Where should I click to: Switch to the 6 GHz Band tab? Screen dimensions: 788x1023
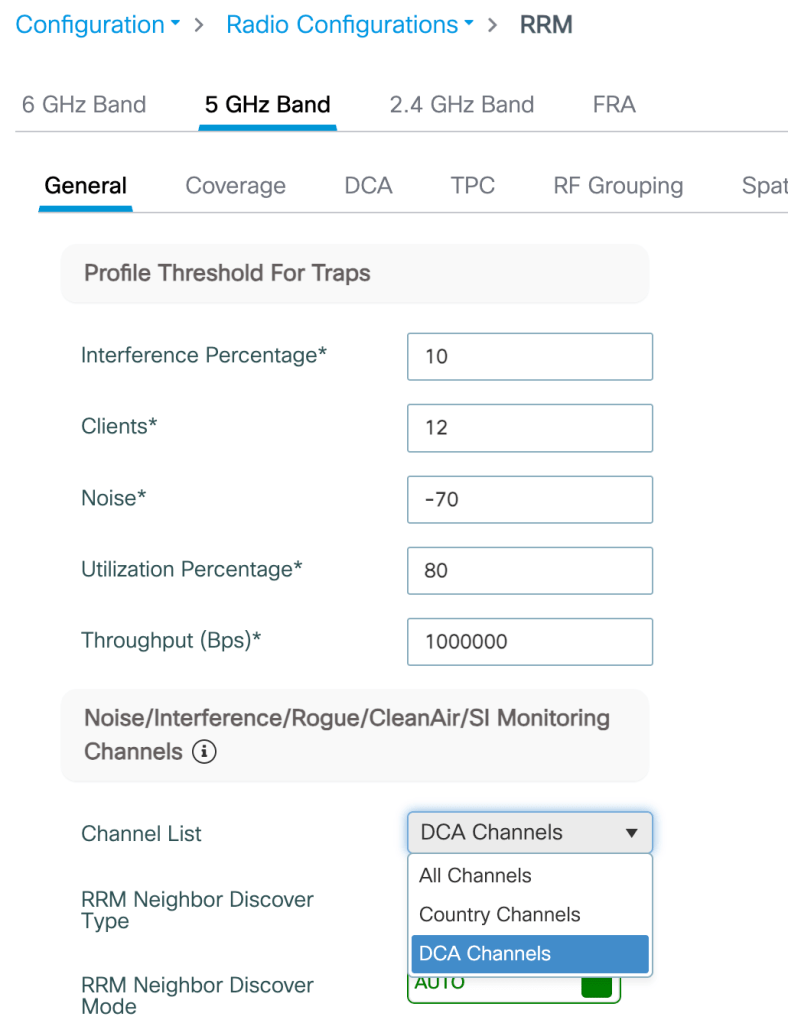click(x=84, y=105)
